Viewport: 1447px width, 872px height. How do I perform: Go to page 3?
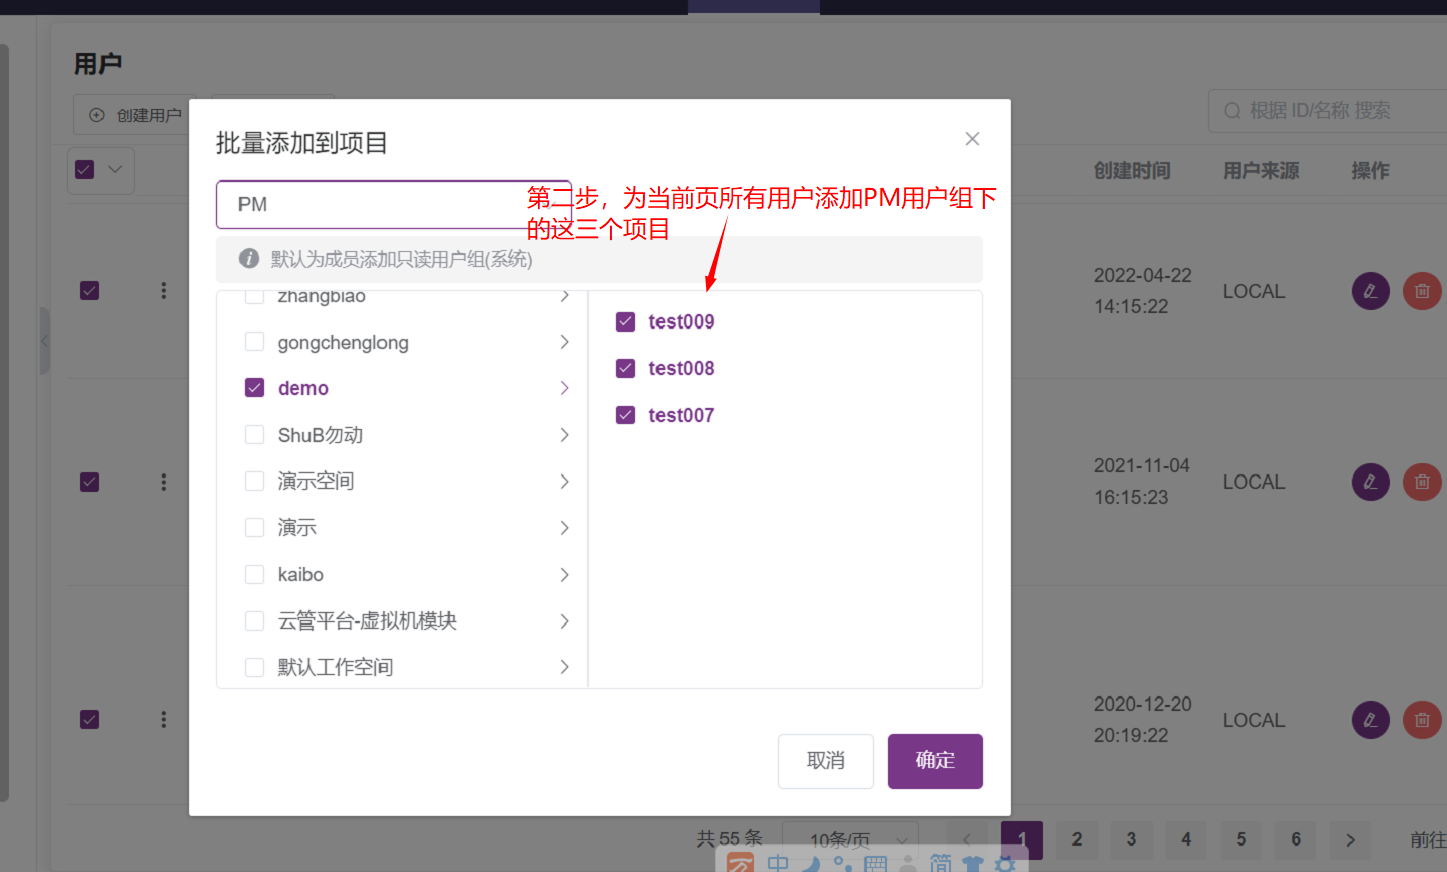1131,840
